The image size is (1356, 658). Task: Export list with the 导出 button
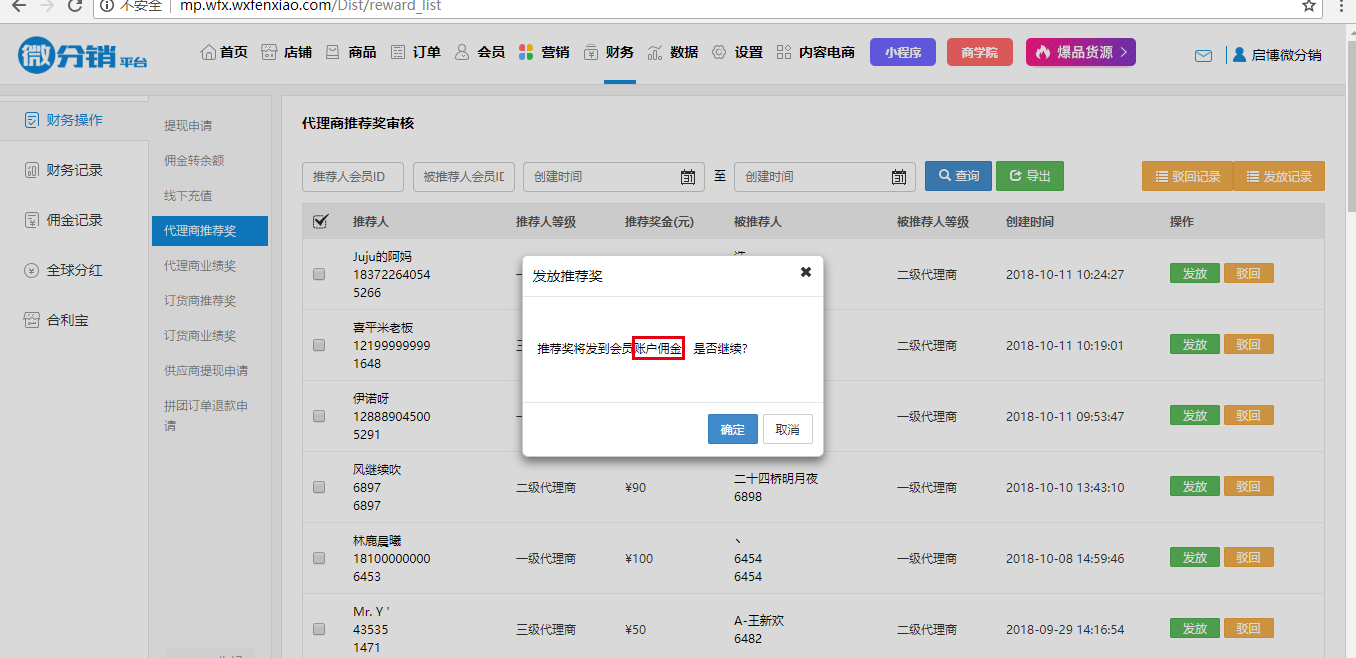tap(1029, 176)
